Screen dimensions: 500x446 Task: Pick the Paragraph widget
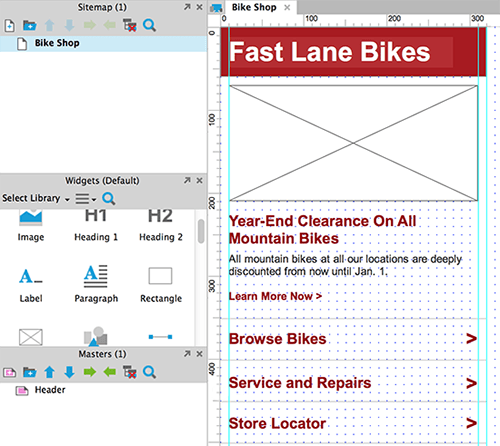[x=96, y=284]
